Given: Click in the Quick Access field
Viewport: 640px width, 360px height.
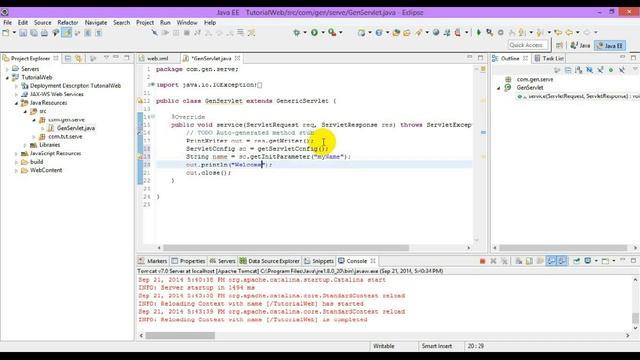Looking at the screenshot, I should 528,45.
